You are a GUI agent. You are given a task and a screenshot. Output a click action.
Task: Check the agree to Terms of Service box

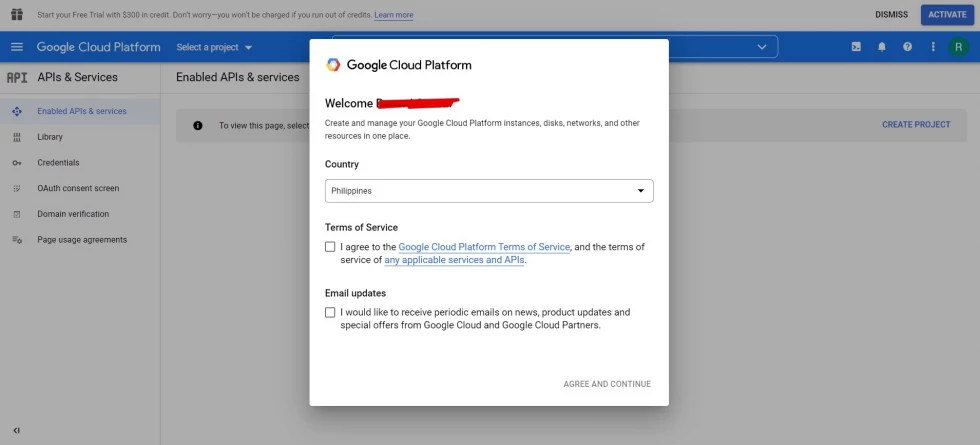point(331,247)
